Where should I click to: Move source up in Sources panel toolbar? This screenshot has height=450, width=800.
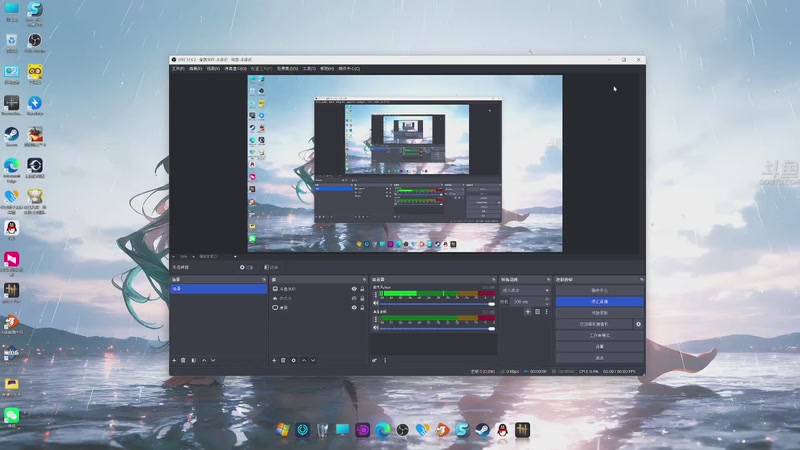point(304,360)
